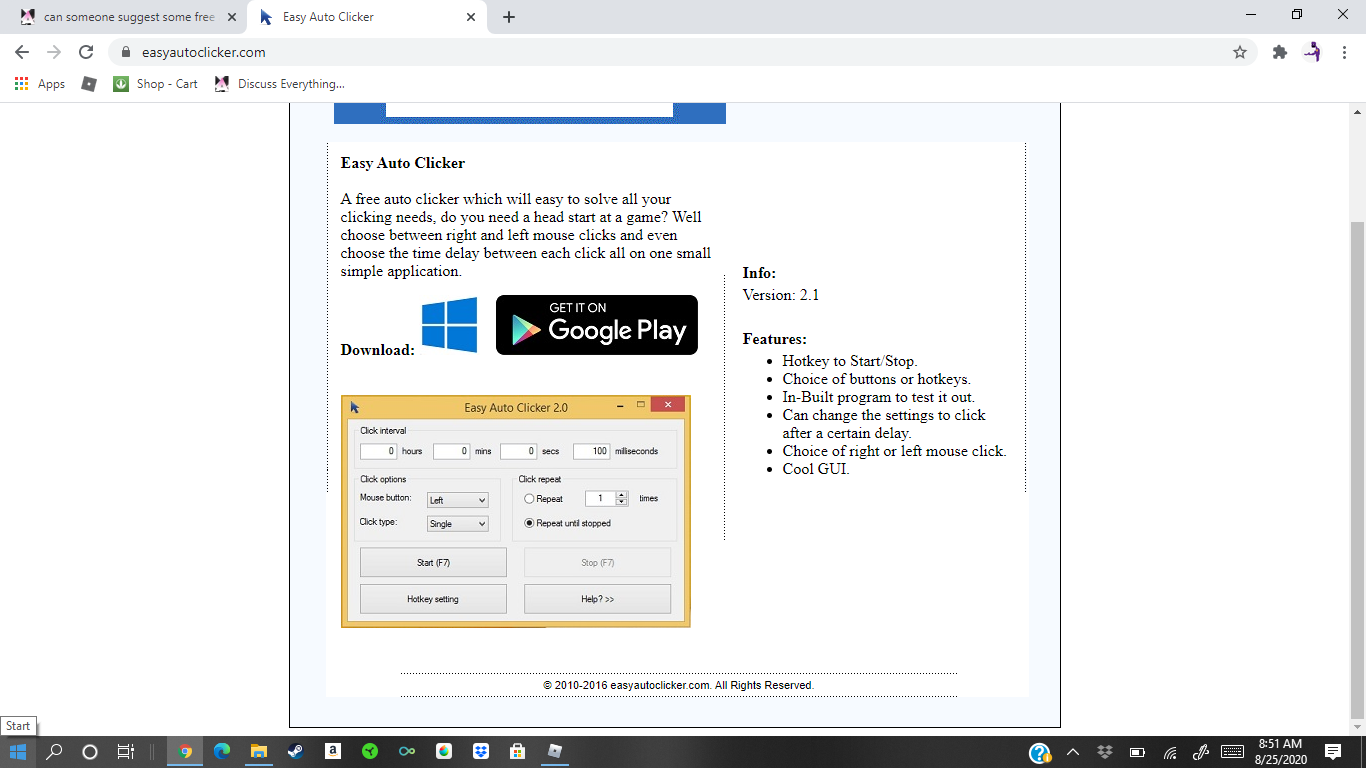Click the Chrome icon in the taskbar
Viewport: 1366px width, 768px height.
184,752
